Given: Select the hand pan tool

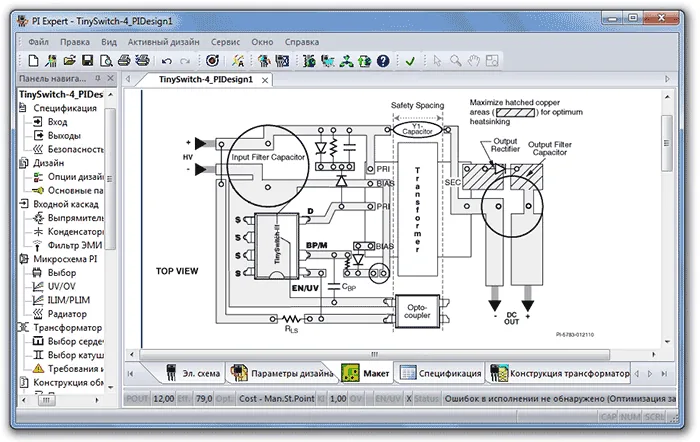Looking at the screenshot, I should [474, 61].
